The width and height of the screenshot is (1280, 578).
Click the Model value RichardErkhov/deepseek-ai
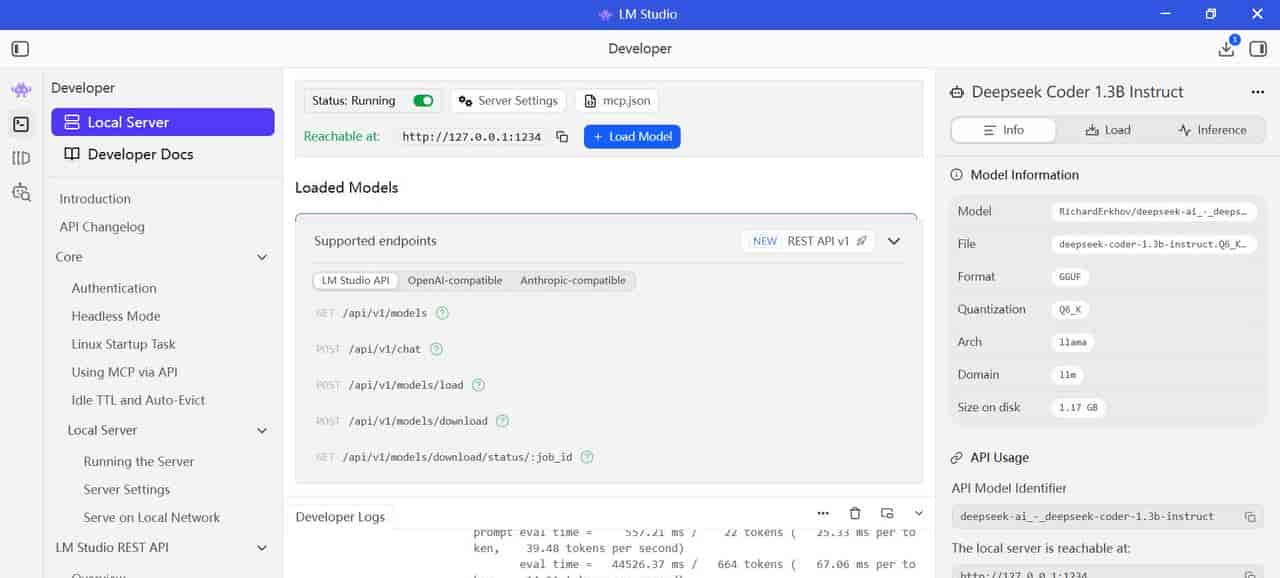coord(1154,212)
